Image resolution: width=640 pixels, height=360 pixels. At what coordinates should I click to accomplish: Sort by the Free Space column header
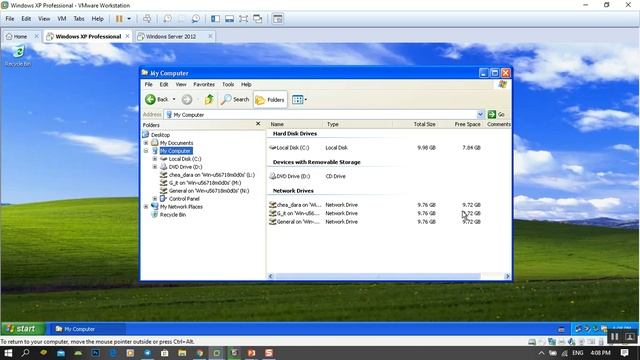tap(461, 124)
